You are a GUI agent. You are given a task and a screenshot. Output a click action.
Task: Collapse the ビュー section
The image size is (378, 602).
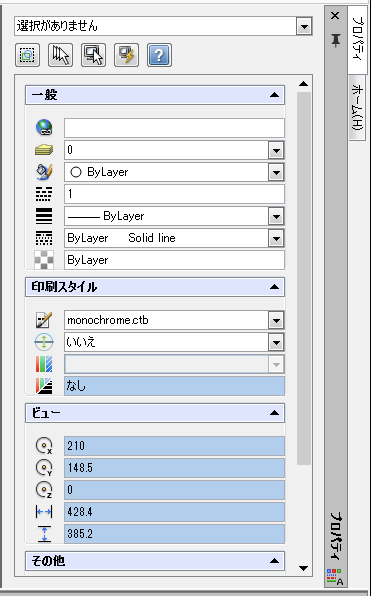click(x=274, y=413)
